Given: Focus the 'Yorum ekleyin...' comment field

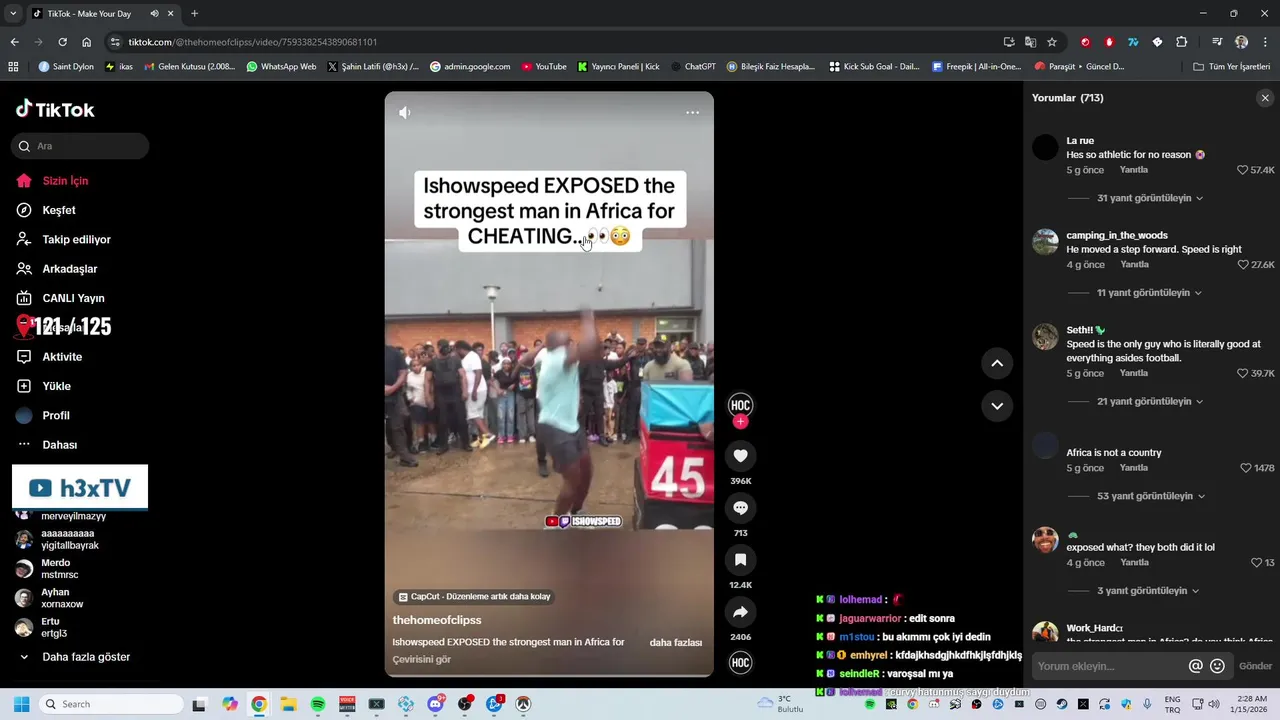Looking at the screenshot, I should click(1110, 666).
